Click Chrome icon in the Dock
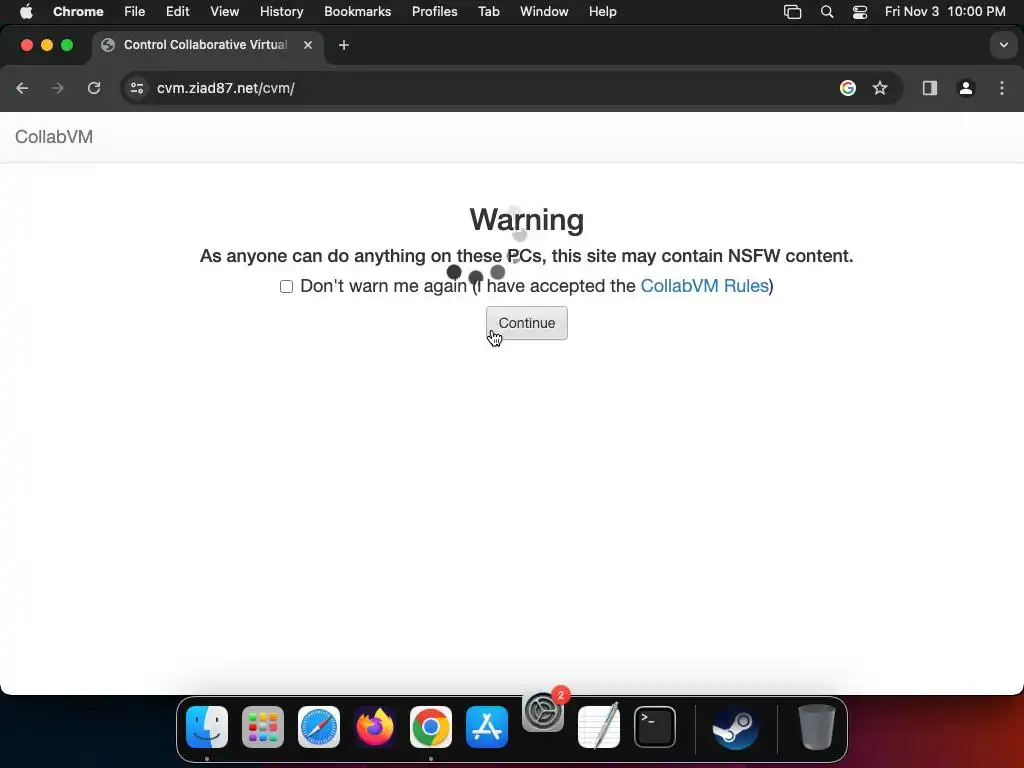 (x=431, y=727)
